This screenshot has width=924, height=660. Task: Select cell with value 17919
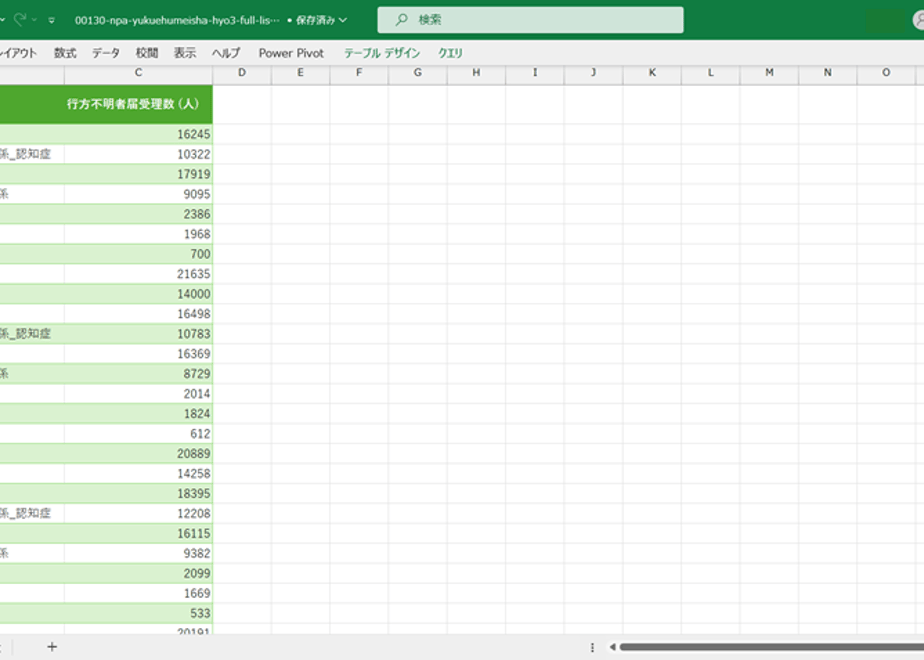click(x=138, y=174)
